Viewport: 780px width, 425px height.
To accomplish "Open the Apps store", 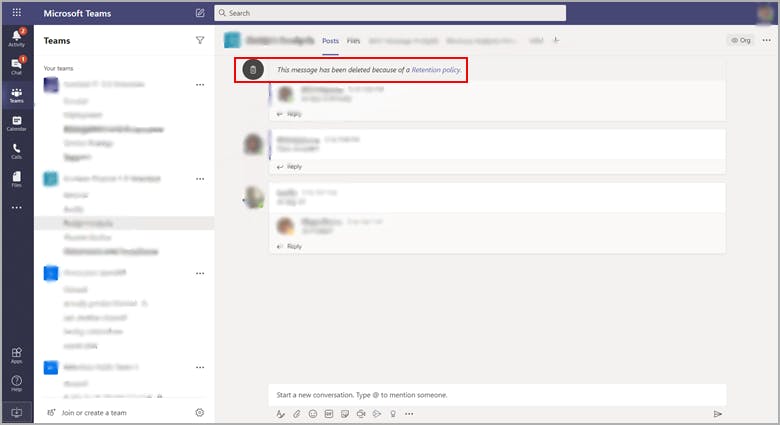I will pos(16,355).
